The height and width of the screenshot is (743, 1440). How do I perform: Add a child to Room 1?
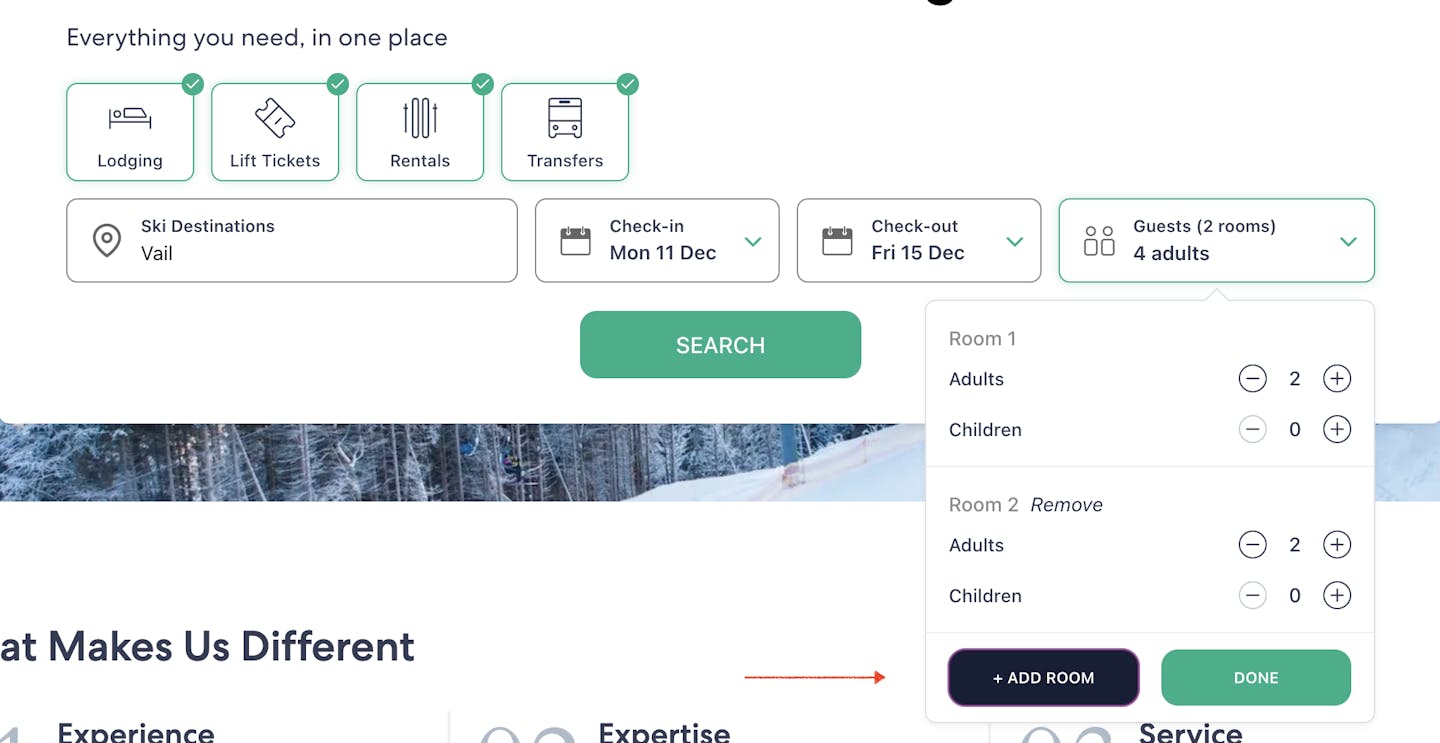[1336, 430]
